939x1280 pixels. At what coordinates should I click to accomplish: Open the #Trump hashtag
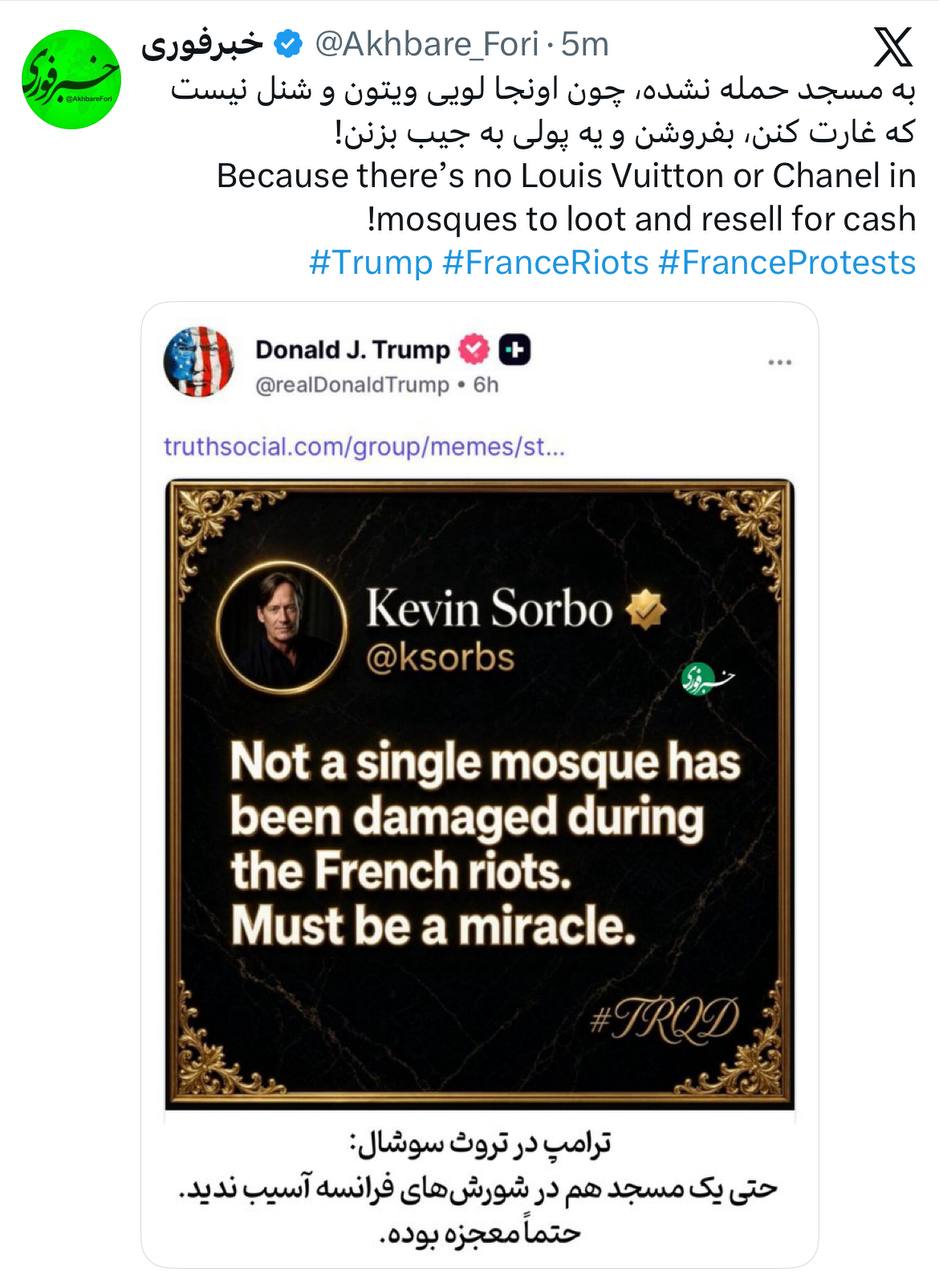[x=371, y=262]
